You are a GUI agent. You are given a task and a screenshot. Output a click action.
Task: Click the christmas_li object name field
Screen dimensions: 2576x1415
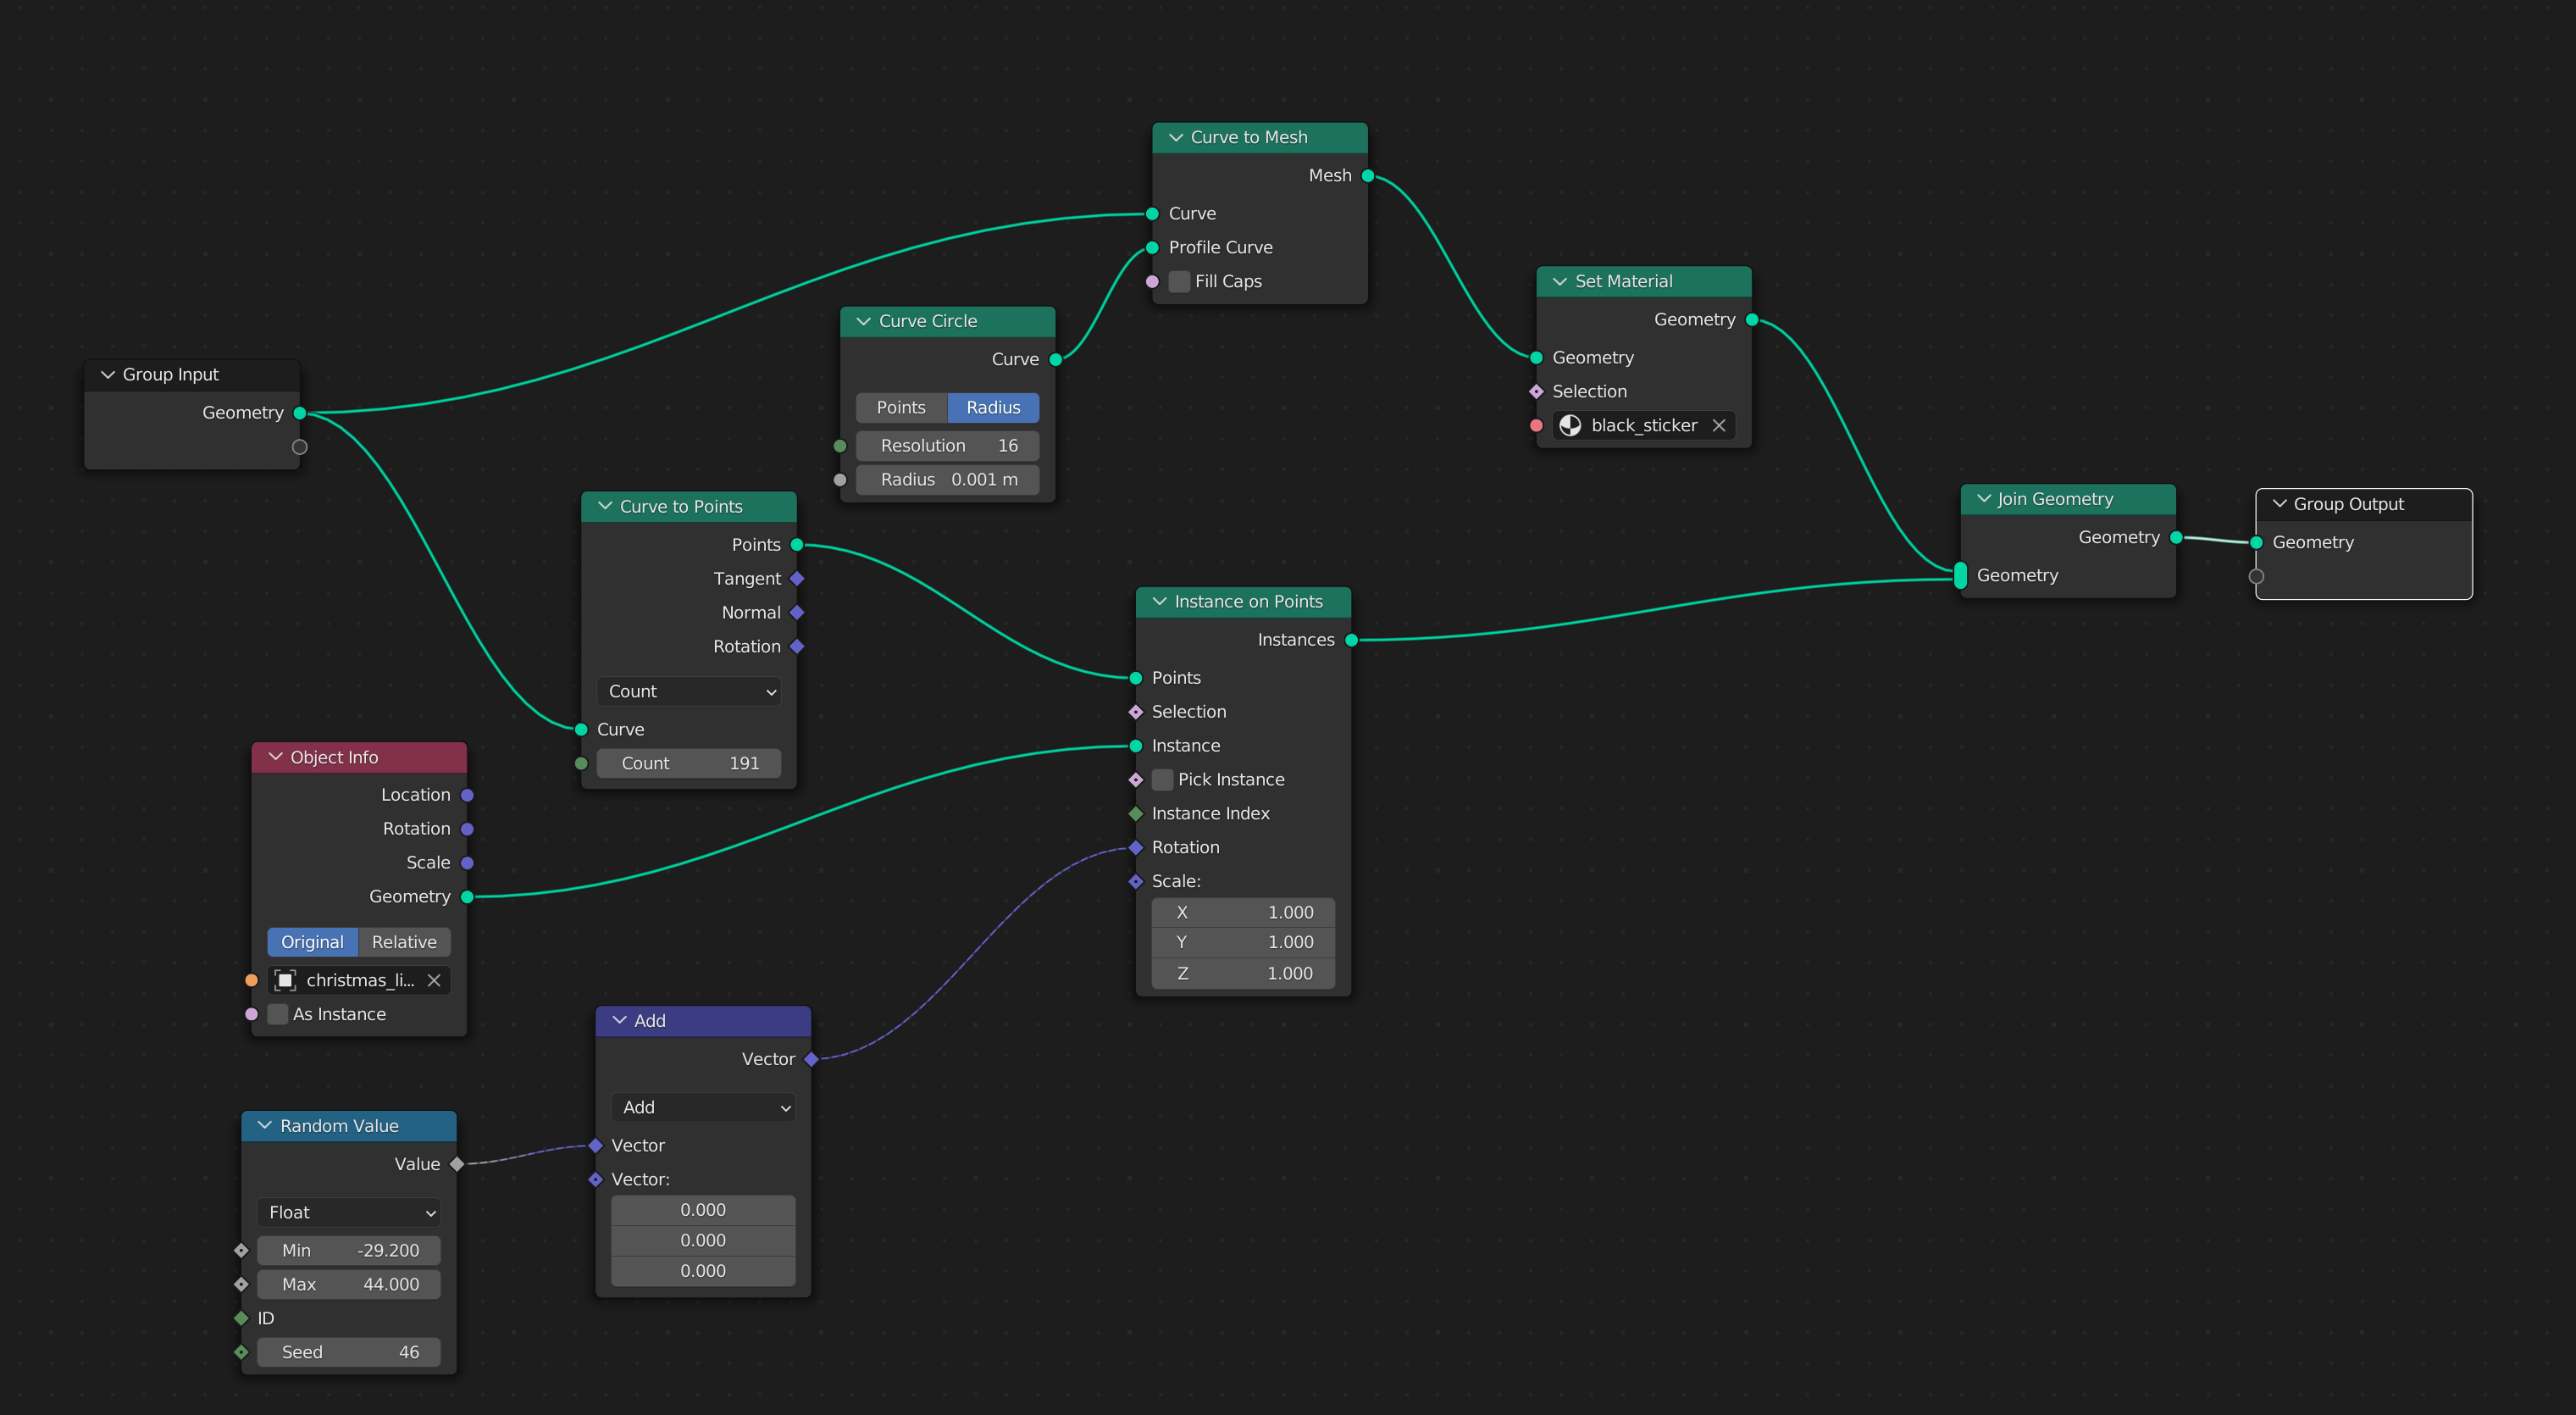point(359,980)
